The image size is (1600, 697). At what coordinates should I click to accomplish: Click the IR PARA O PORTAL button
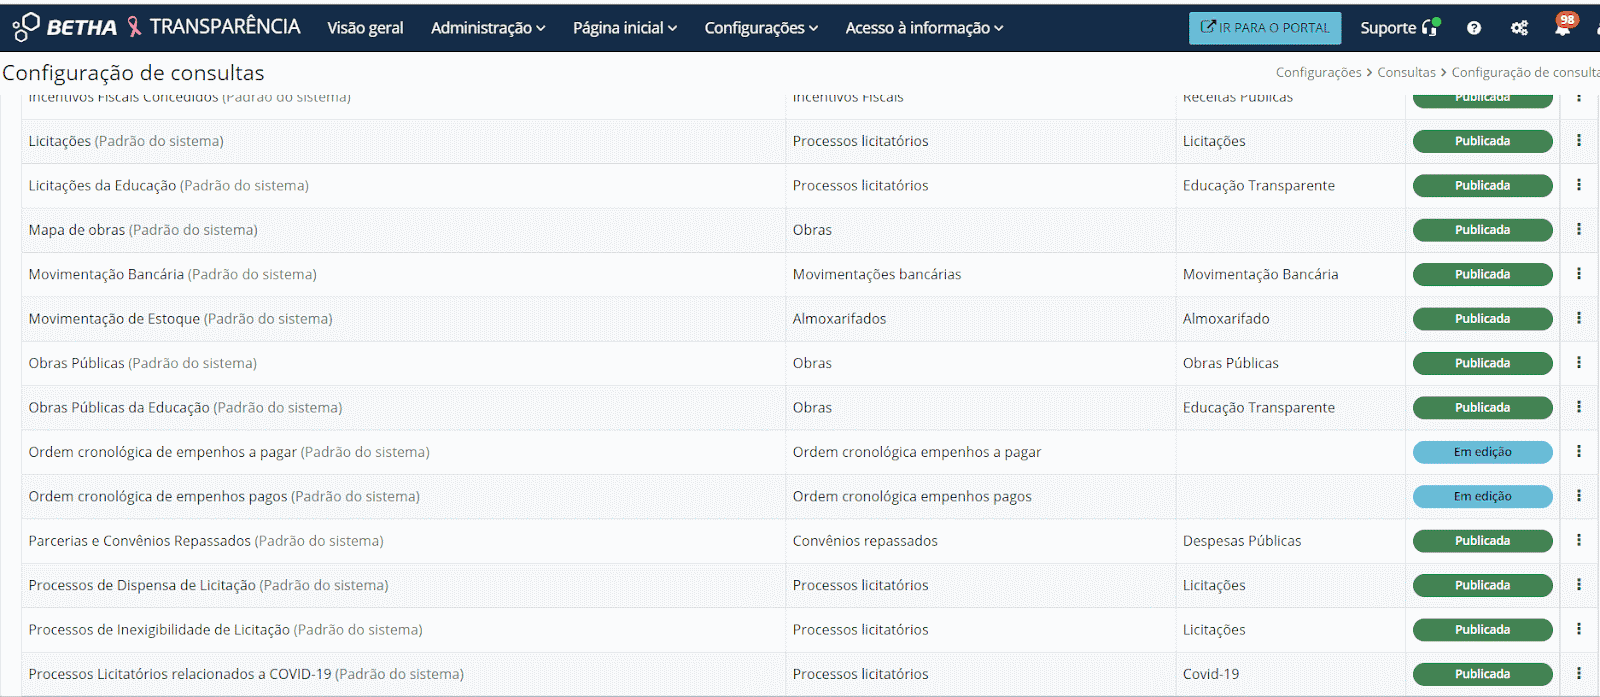pyautogui.click(x=1265, y=28)
